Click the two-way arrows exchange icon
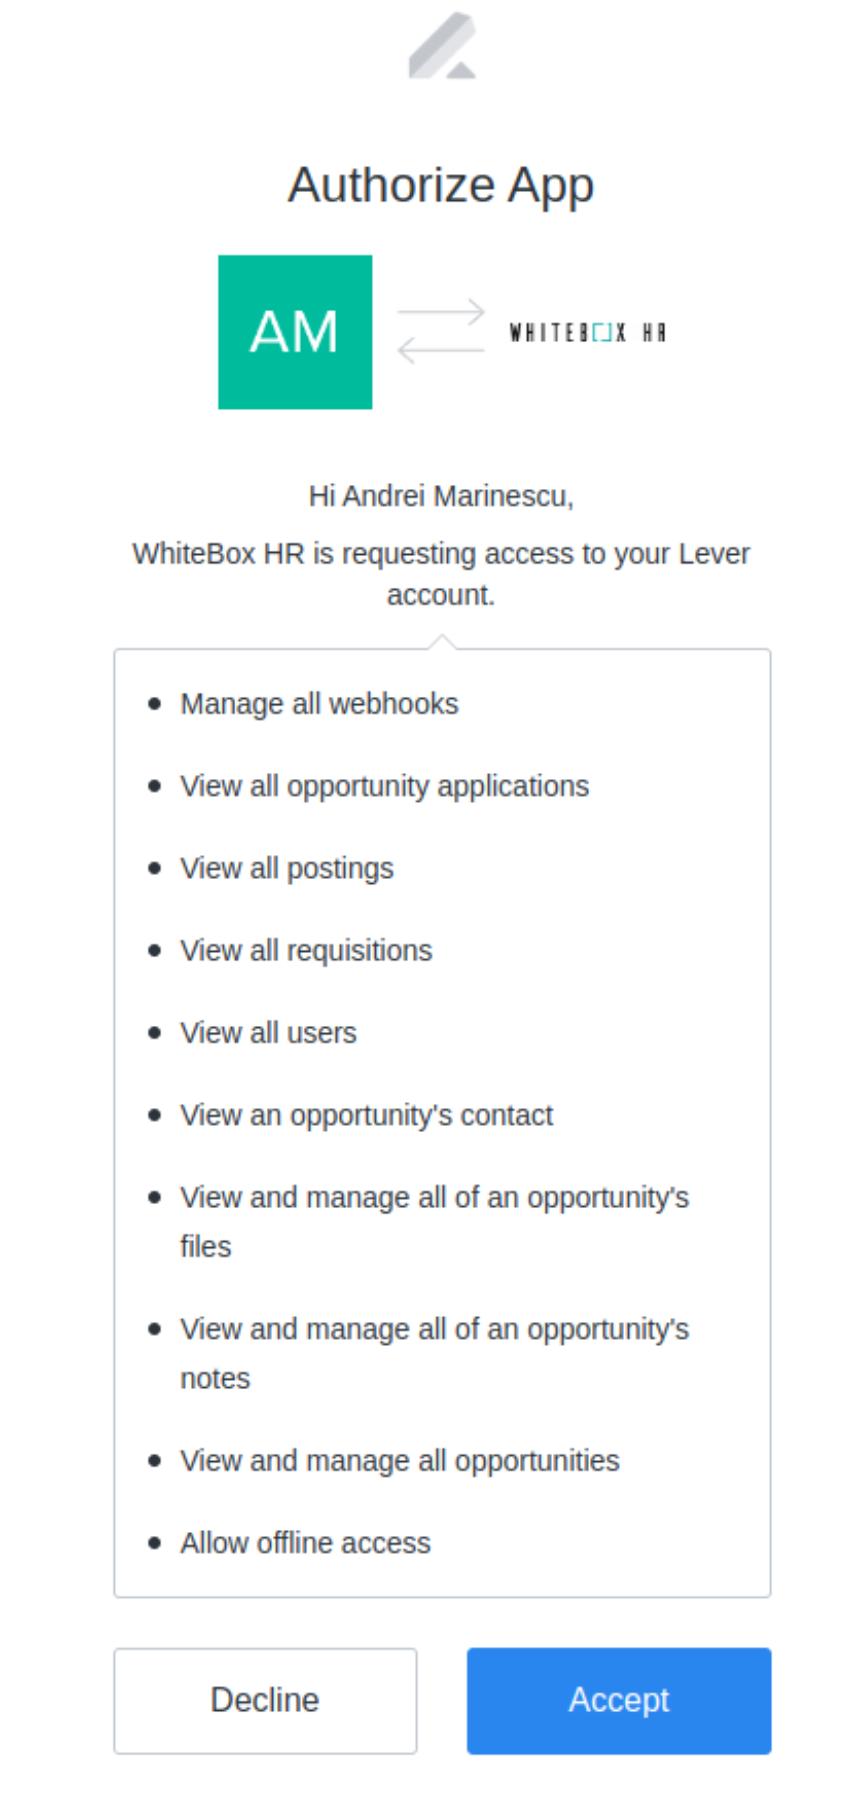This screenshot has height=1796, width=858. pyautogui.click(x=441, y=331)
